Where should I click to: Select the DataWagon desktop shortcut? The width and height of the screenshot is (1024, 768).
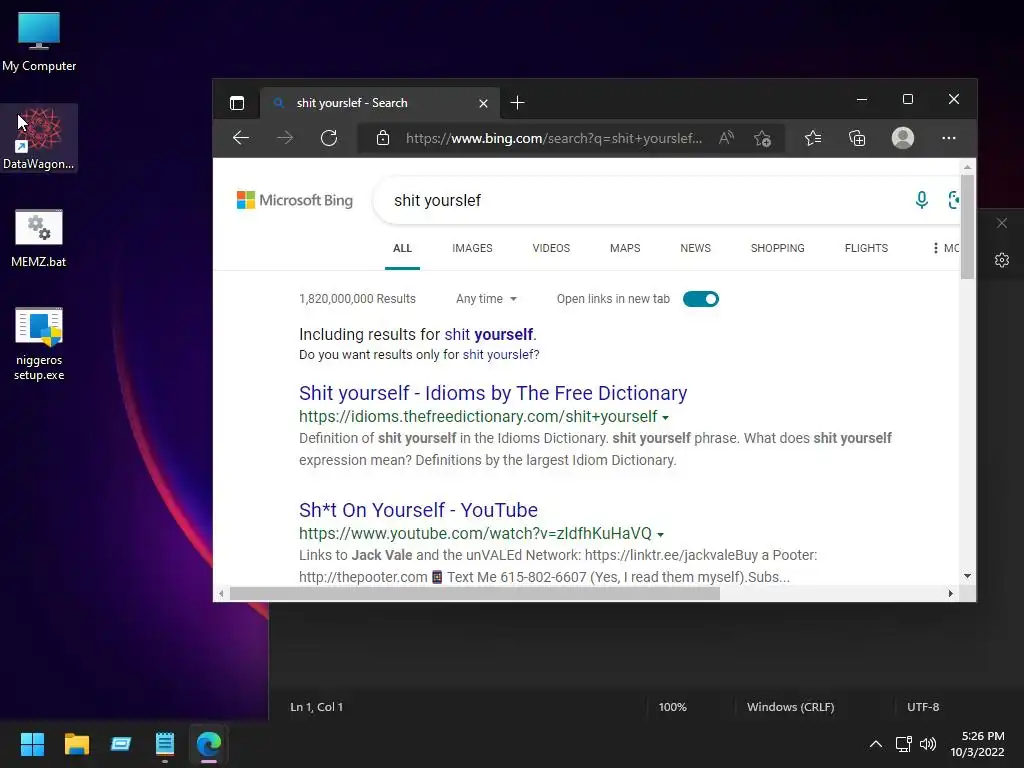[39, 138]
